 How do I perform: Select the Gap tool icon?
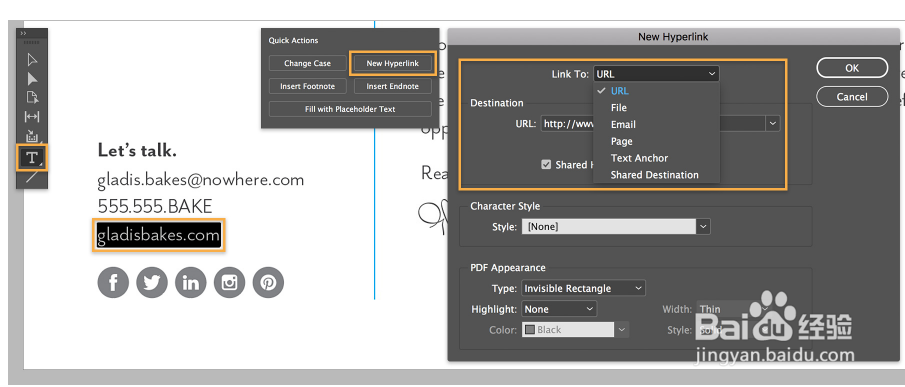tap(32, 117)
